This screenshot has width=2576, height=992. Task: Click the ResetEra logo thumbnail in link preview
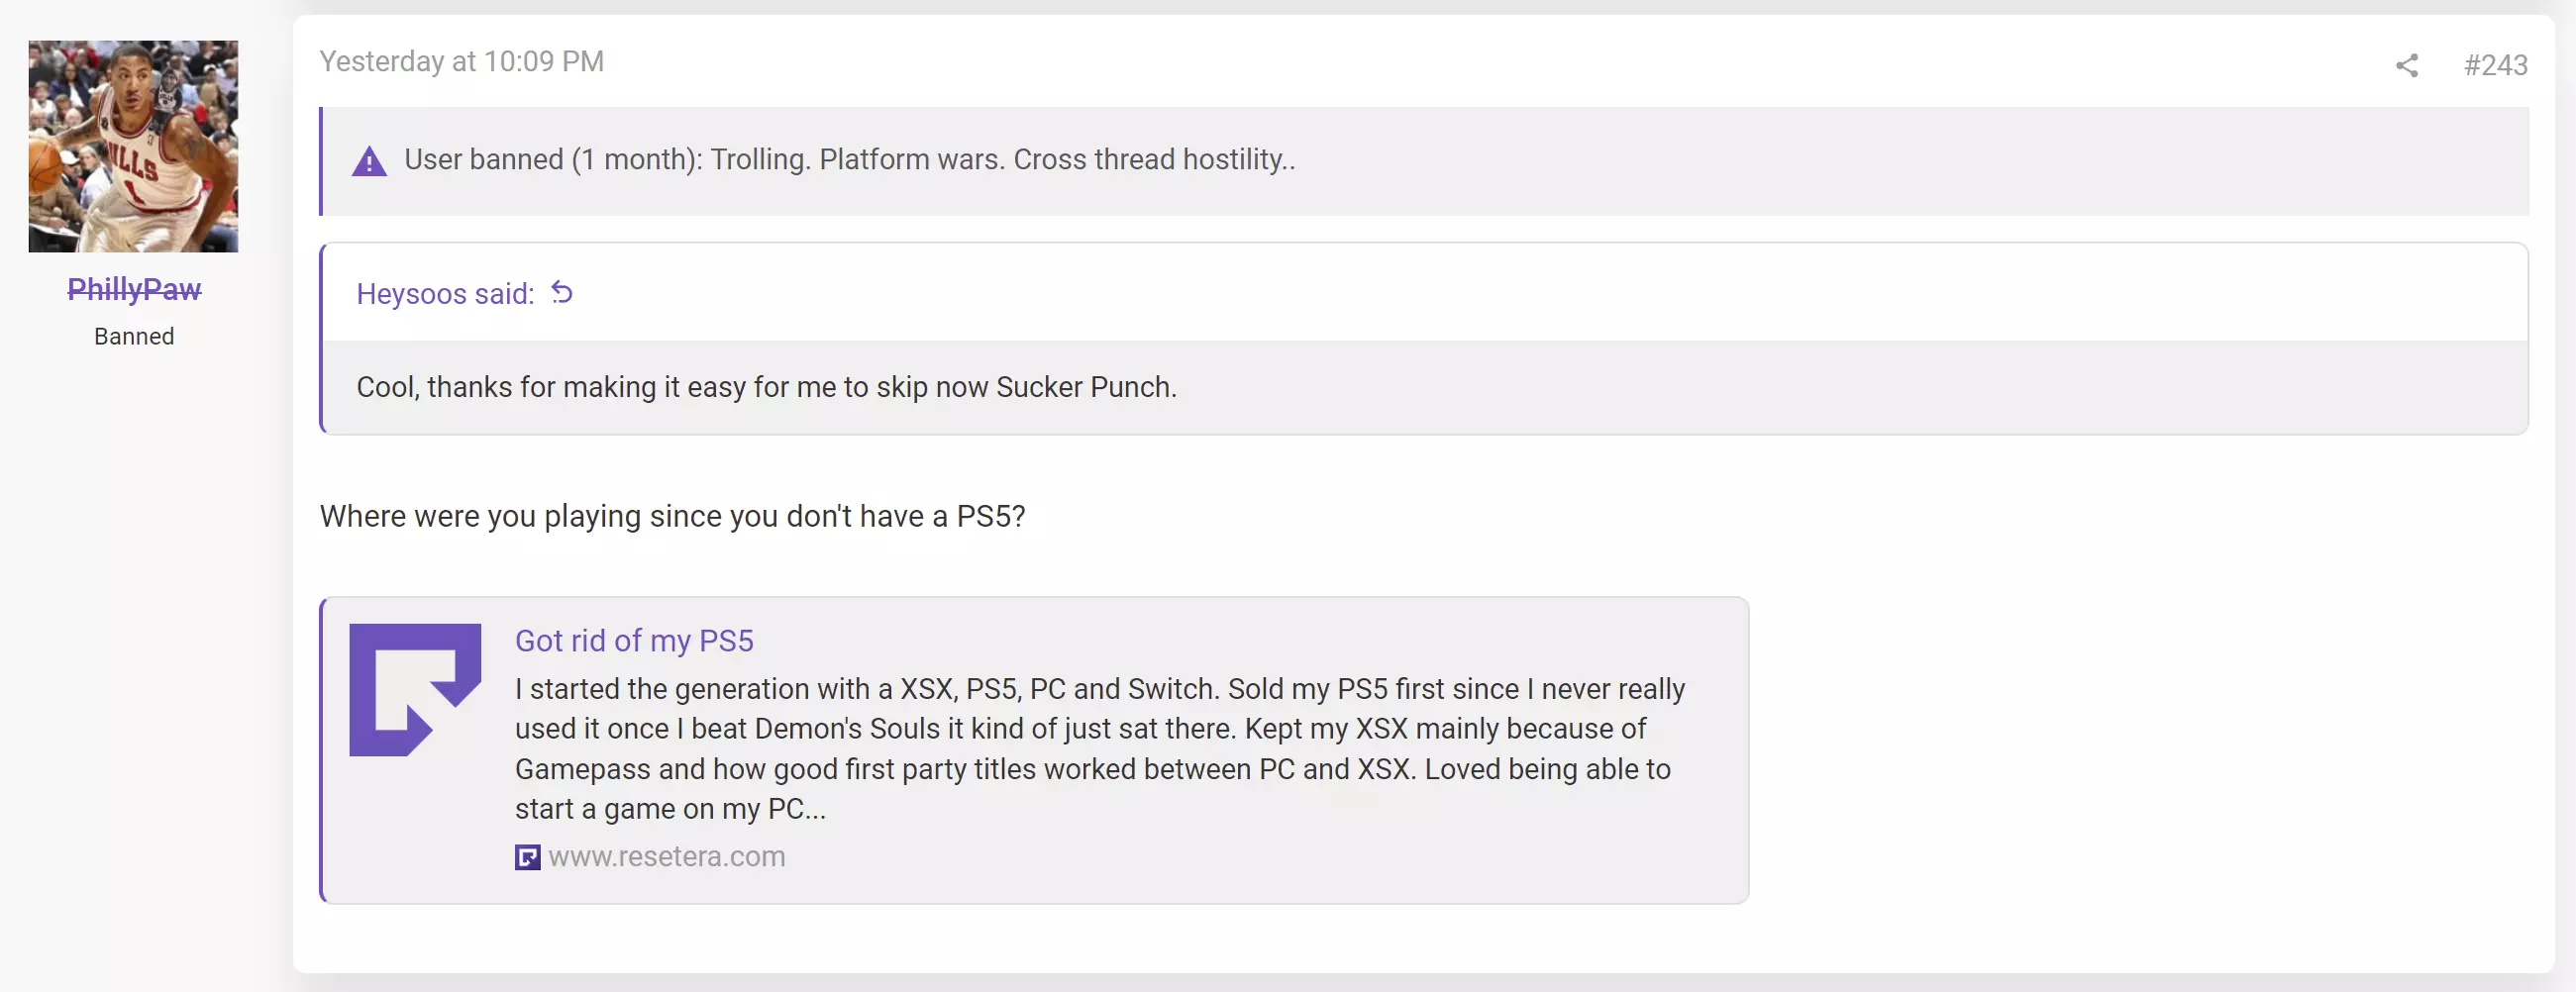(415, 690)
